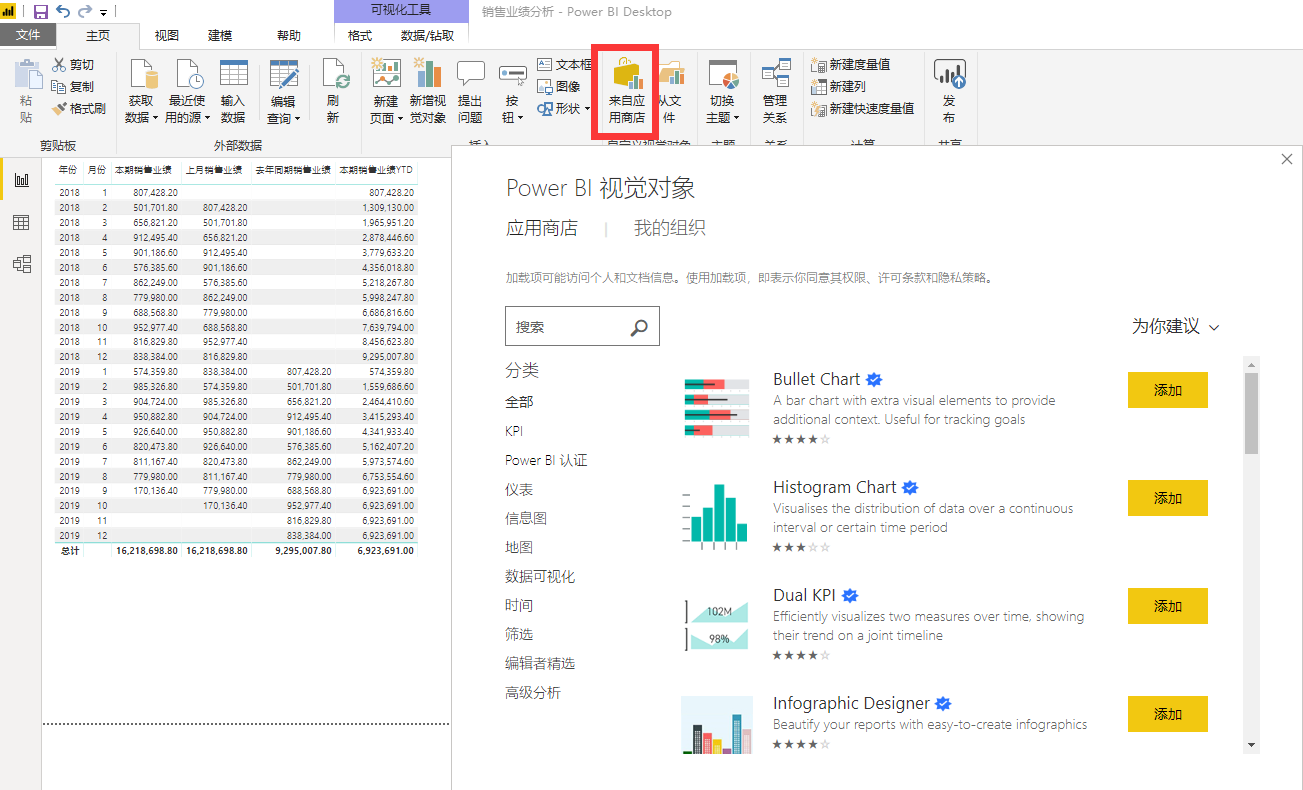
Task: Click the Dual KPI title link
Action: pyautogui.click(x=804, y=595)
